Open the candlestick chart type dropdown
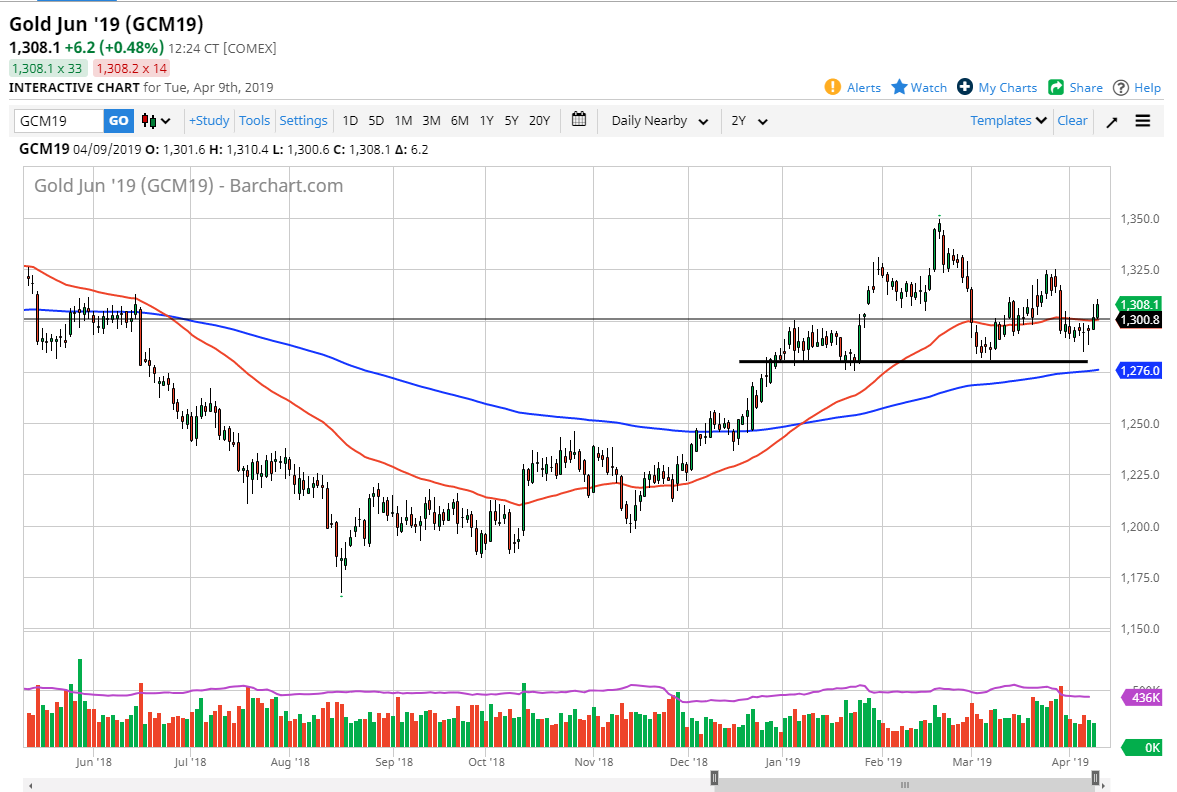 tap(156, 121)
